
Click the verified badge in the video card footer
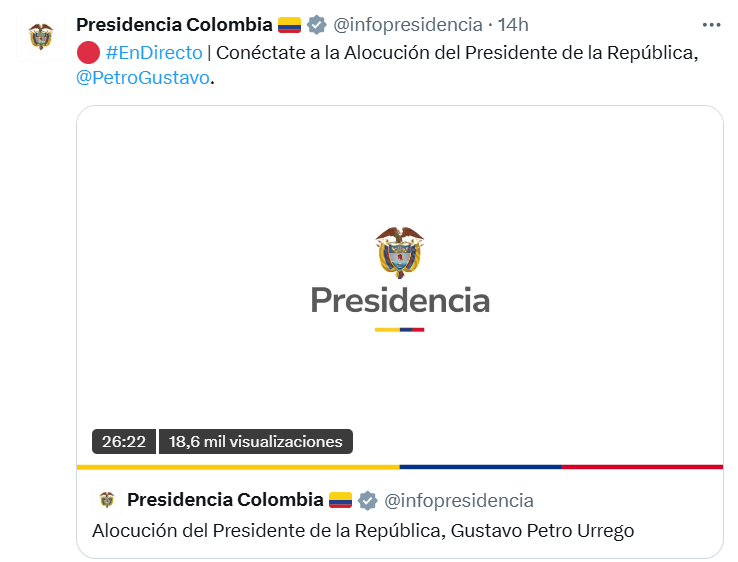(368, 500)
